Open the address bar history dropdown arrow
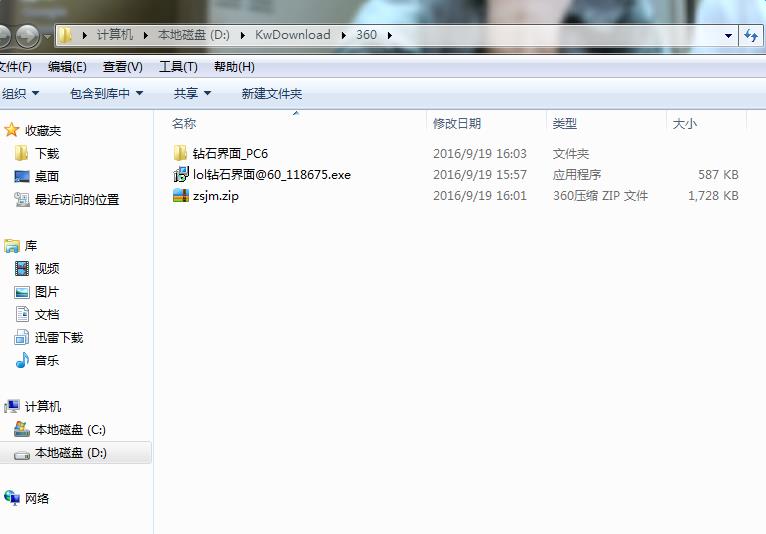 [x=728, y=35]
